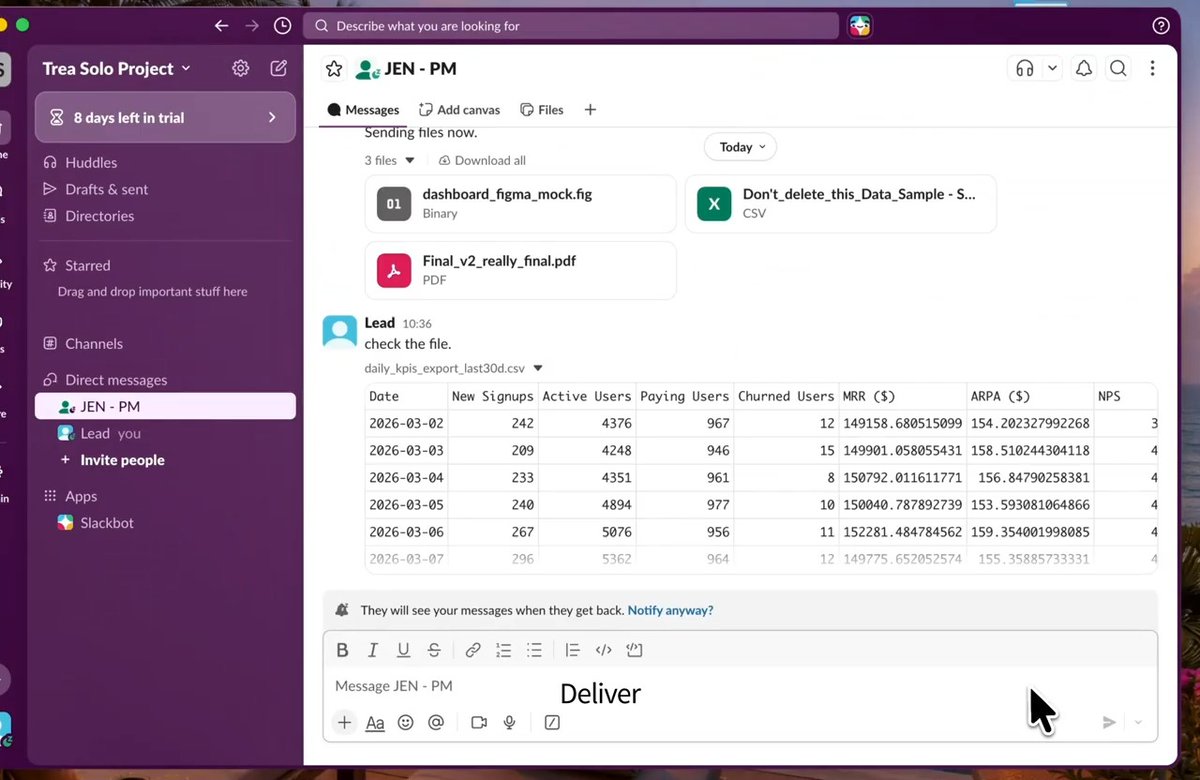The image size is (1200, 780).
Task: Open the Add canvas tab
Action: (x=459, y=110)
